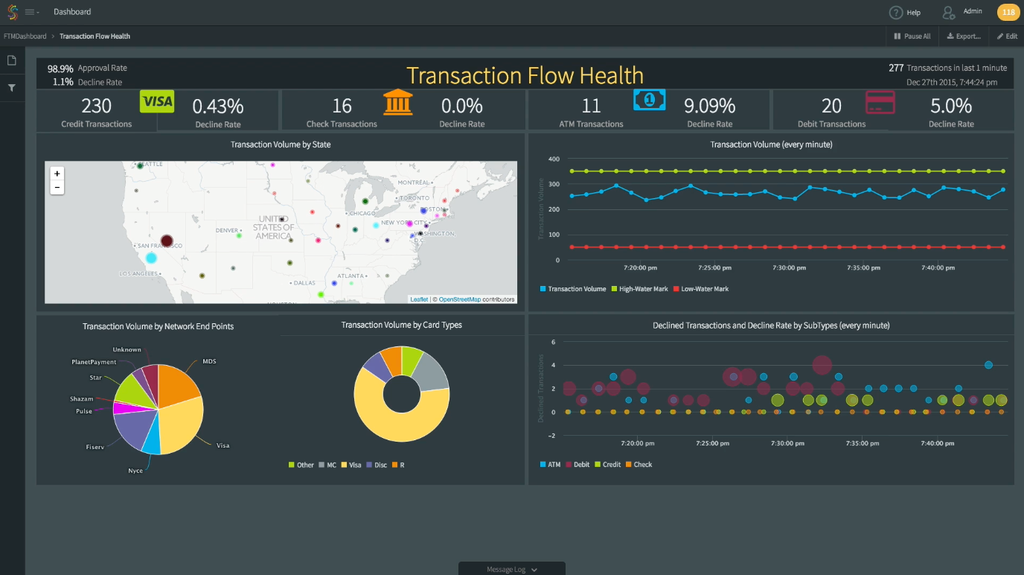Open the hamburger menu dropdown
Viewport: 1024px width, 575px height.
coord(32,12)
